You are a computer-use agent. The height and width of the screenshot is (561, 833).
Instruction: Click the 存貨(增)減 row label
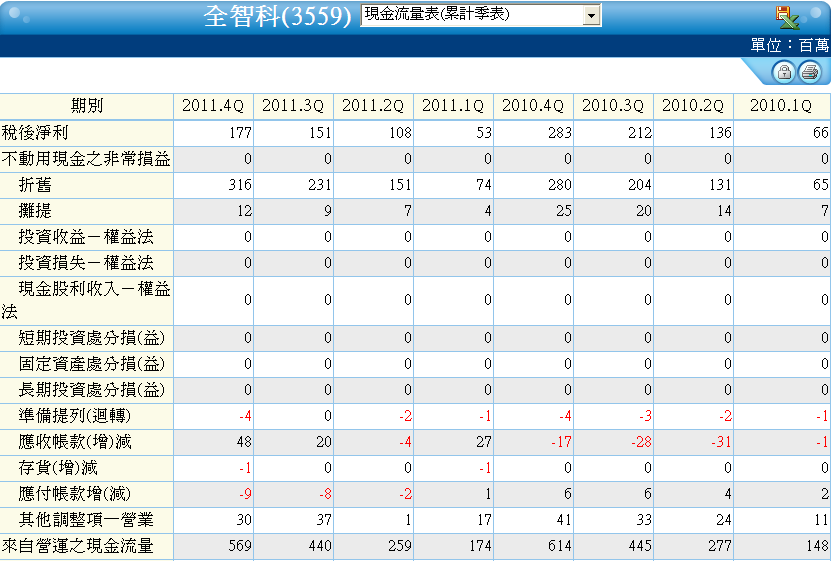click(x=58, y=468)
